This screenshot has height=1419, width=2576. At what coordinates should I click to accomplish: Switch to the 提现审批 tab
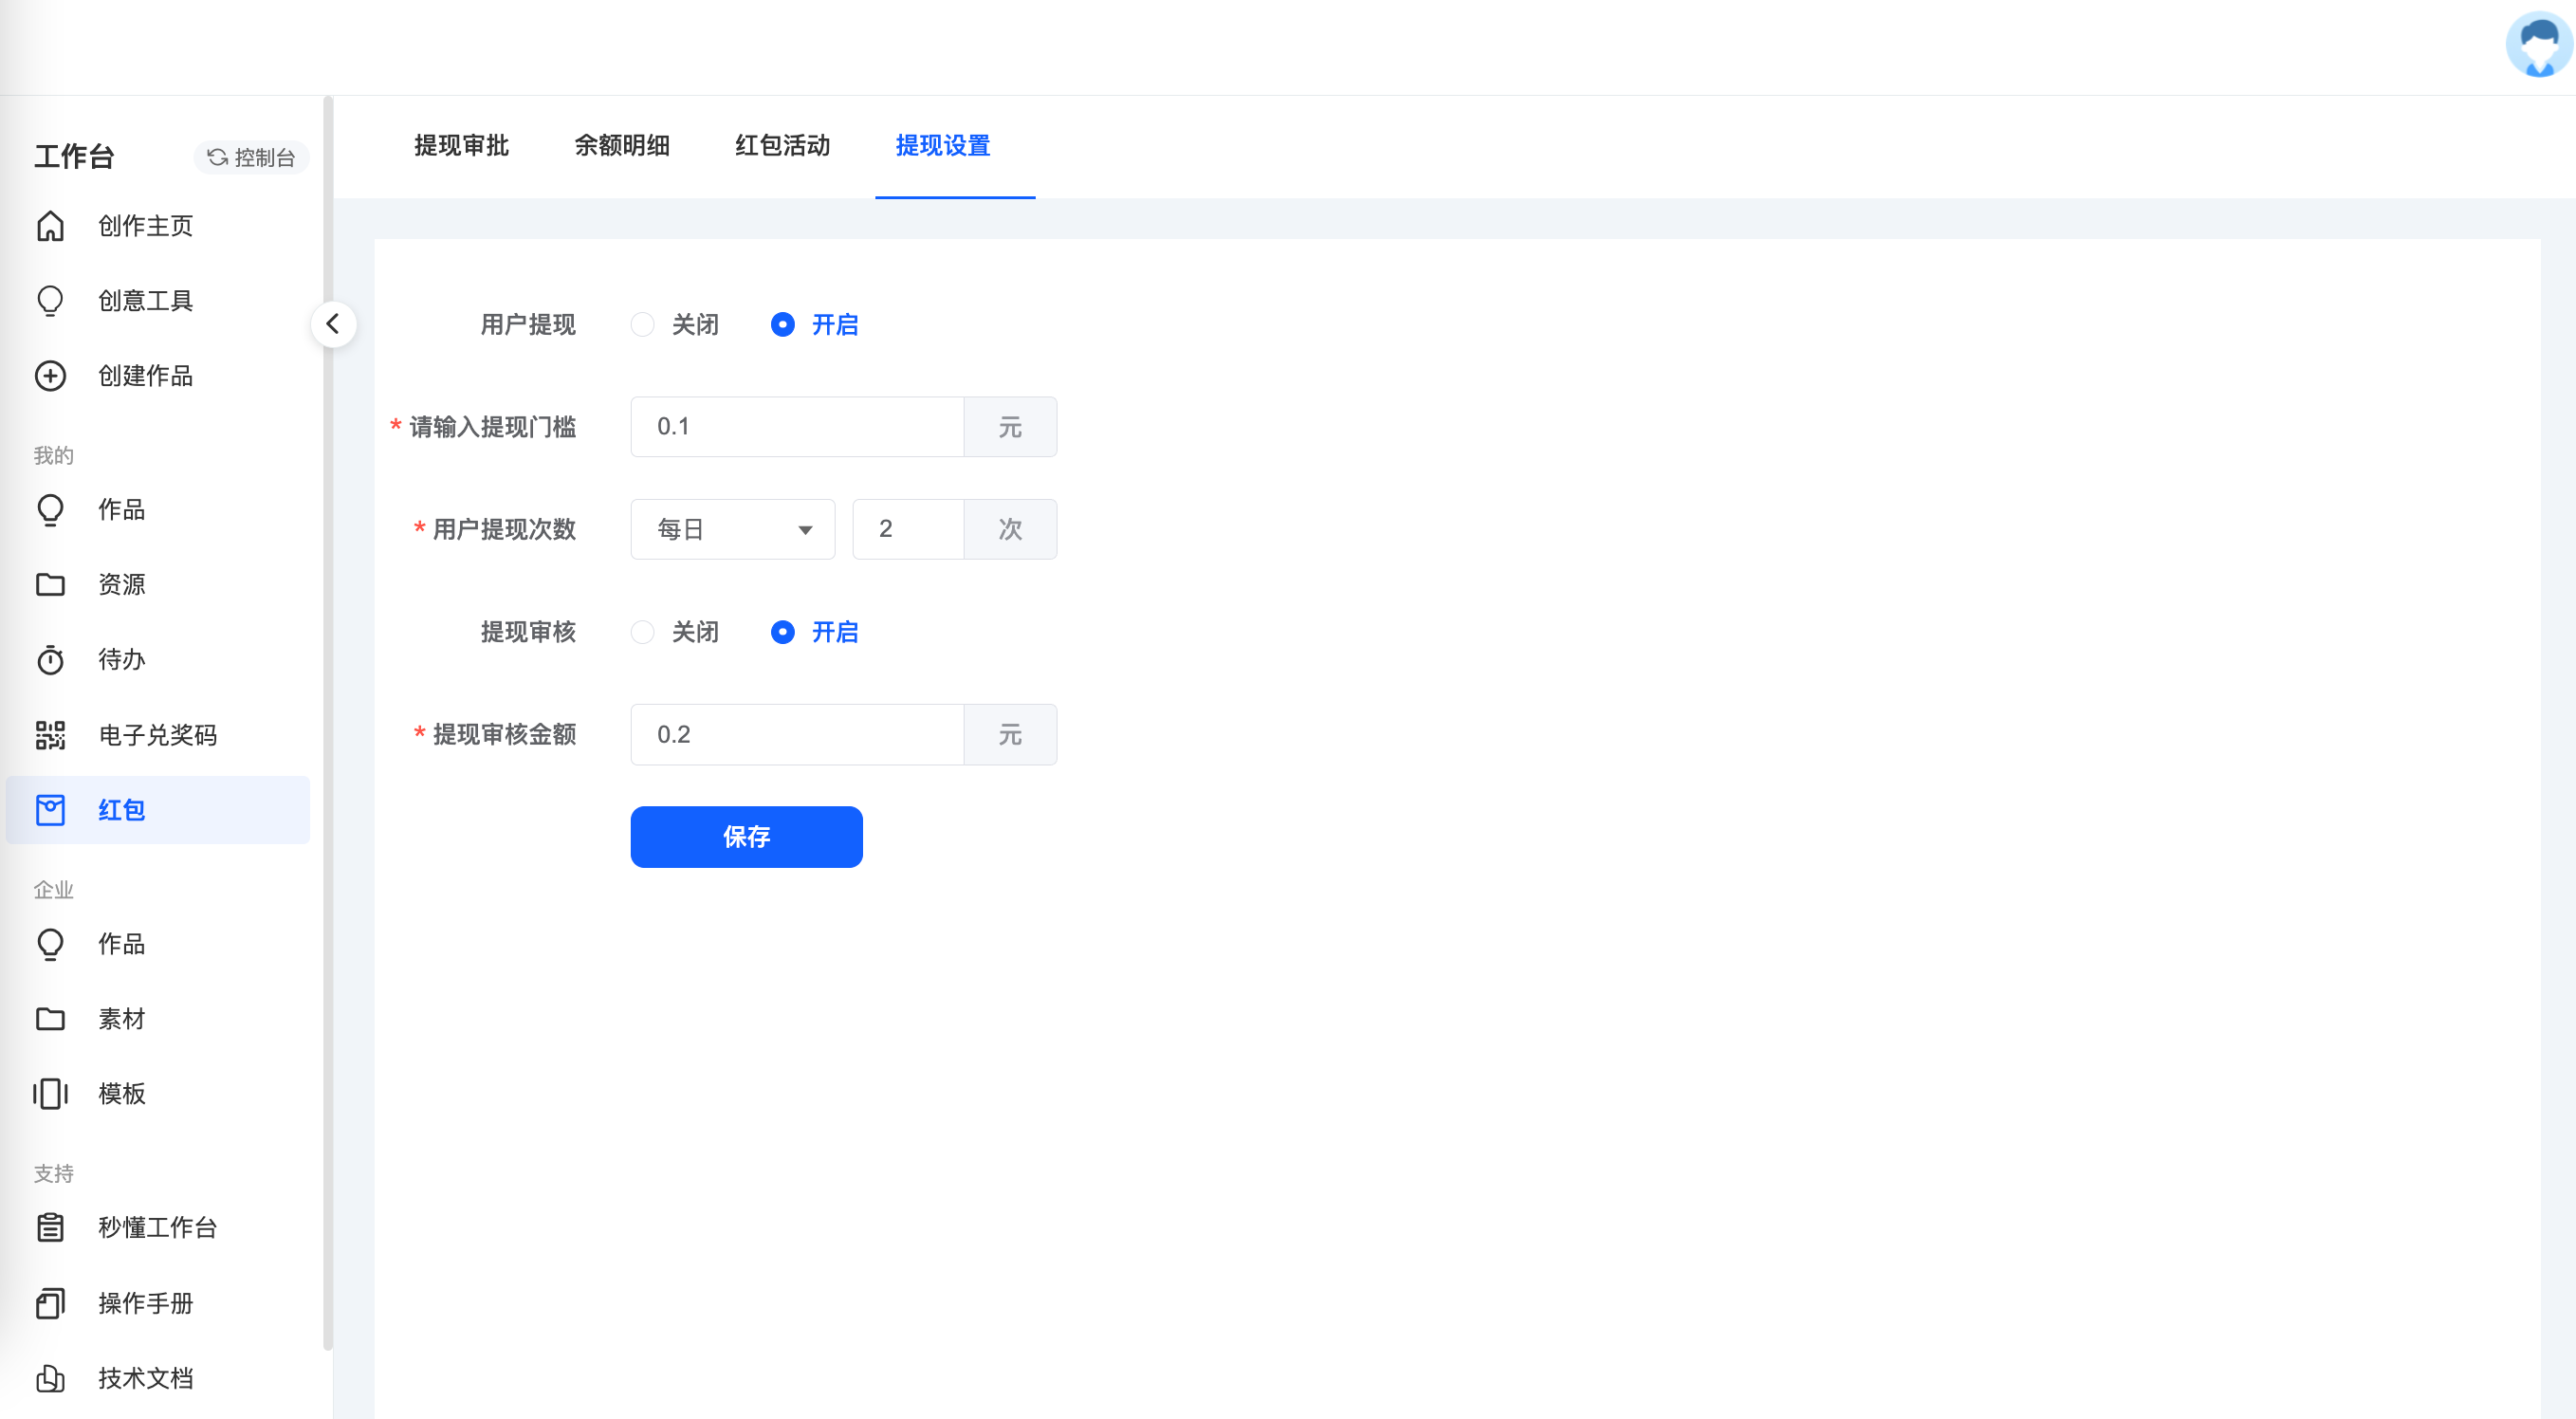coord(462,146)
